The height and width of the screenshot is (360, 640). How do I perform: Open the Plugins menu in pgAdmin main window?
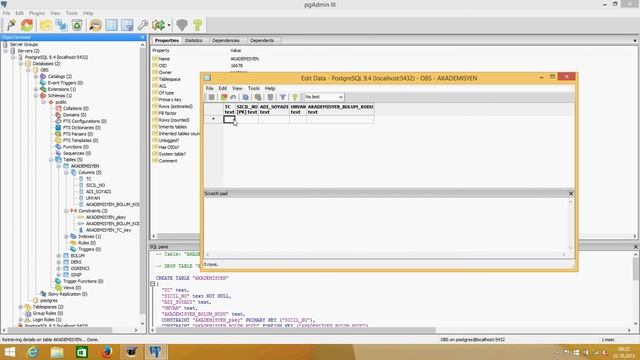click(37, 13)
